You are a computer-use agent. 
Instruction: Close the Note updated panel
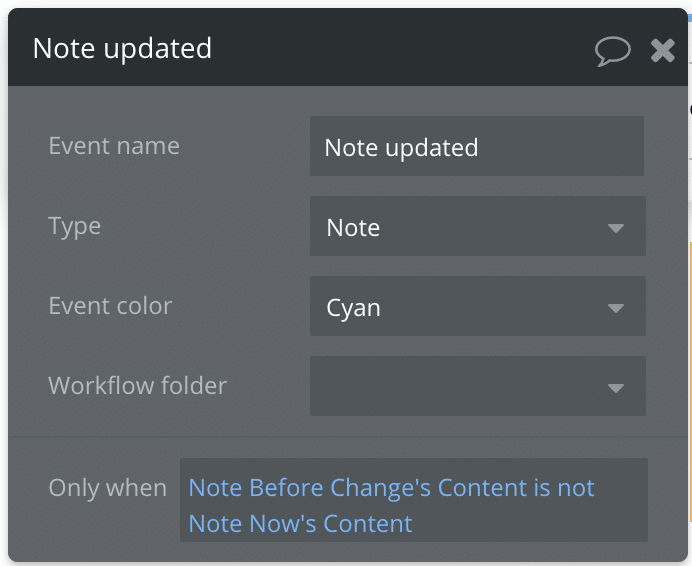click(x=663, y=50)
